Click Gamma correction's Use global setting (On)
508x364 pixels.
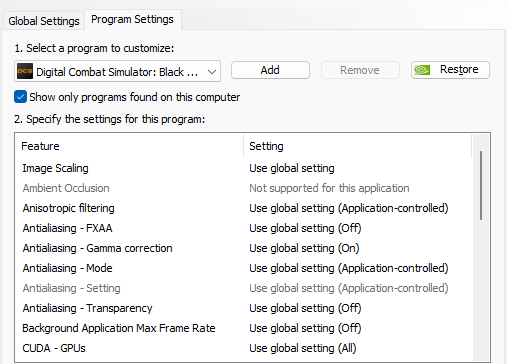(x=304, y=248)
